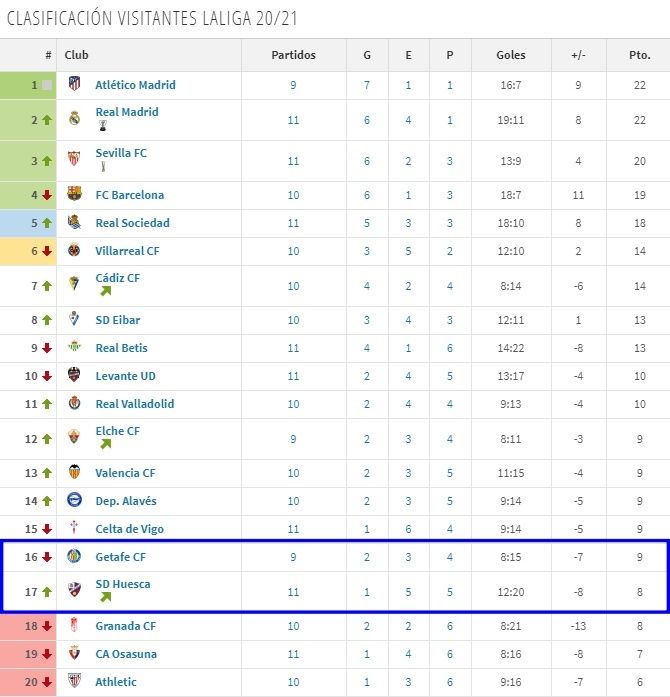
Task: Click the Villarreal CF crest icon
Action: click(74, 251)
